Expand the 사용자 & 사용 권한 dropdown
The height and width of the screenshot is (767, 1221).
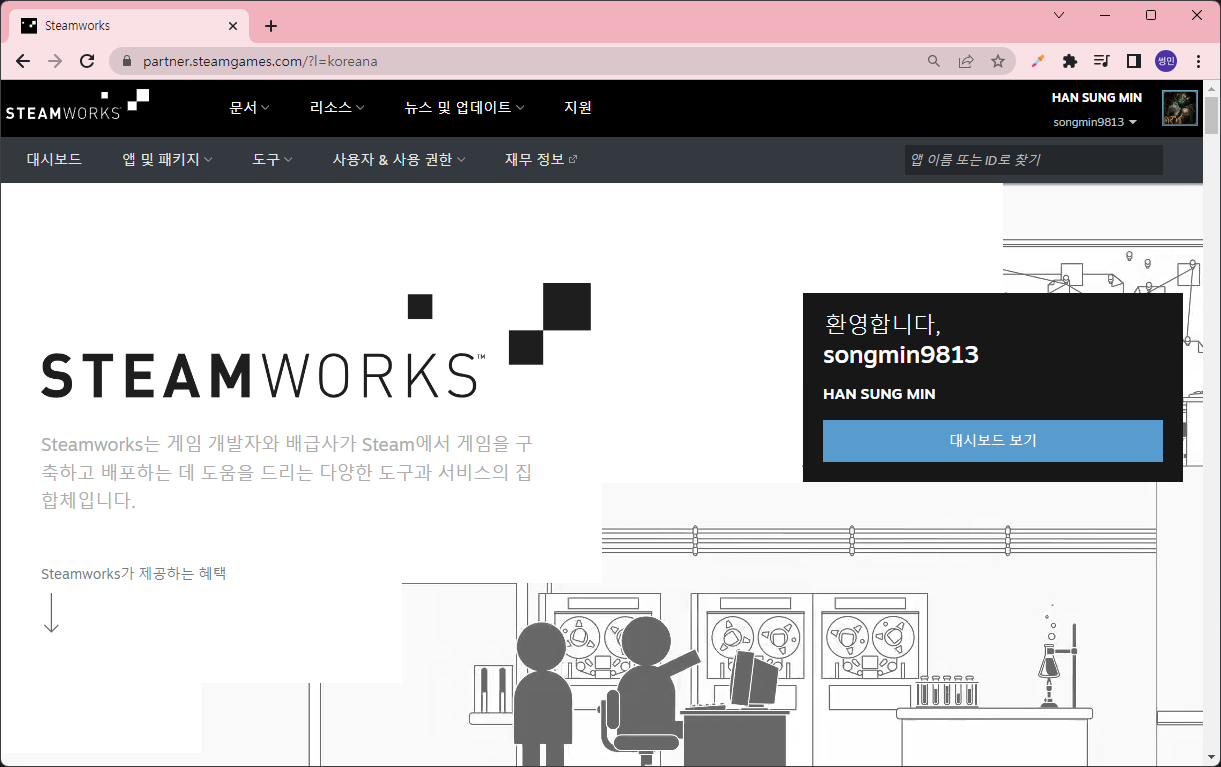pyautogui.click(x=399, y=159)
